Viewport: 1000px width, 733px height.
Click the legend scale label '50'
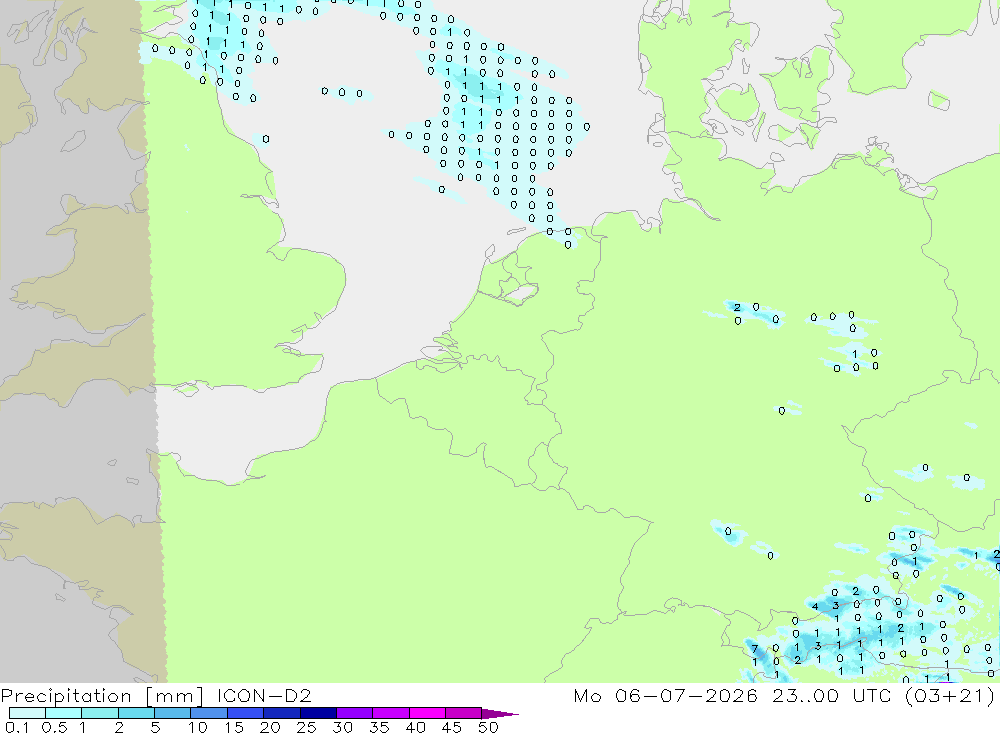[x=488, y=727]
